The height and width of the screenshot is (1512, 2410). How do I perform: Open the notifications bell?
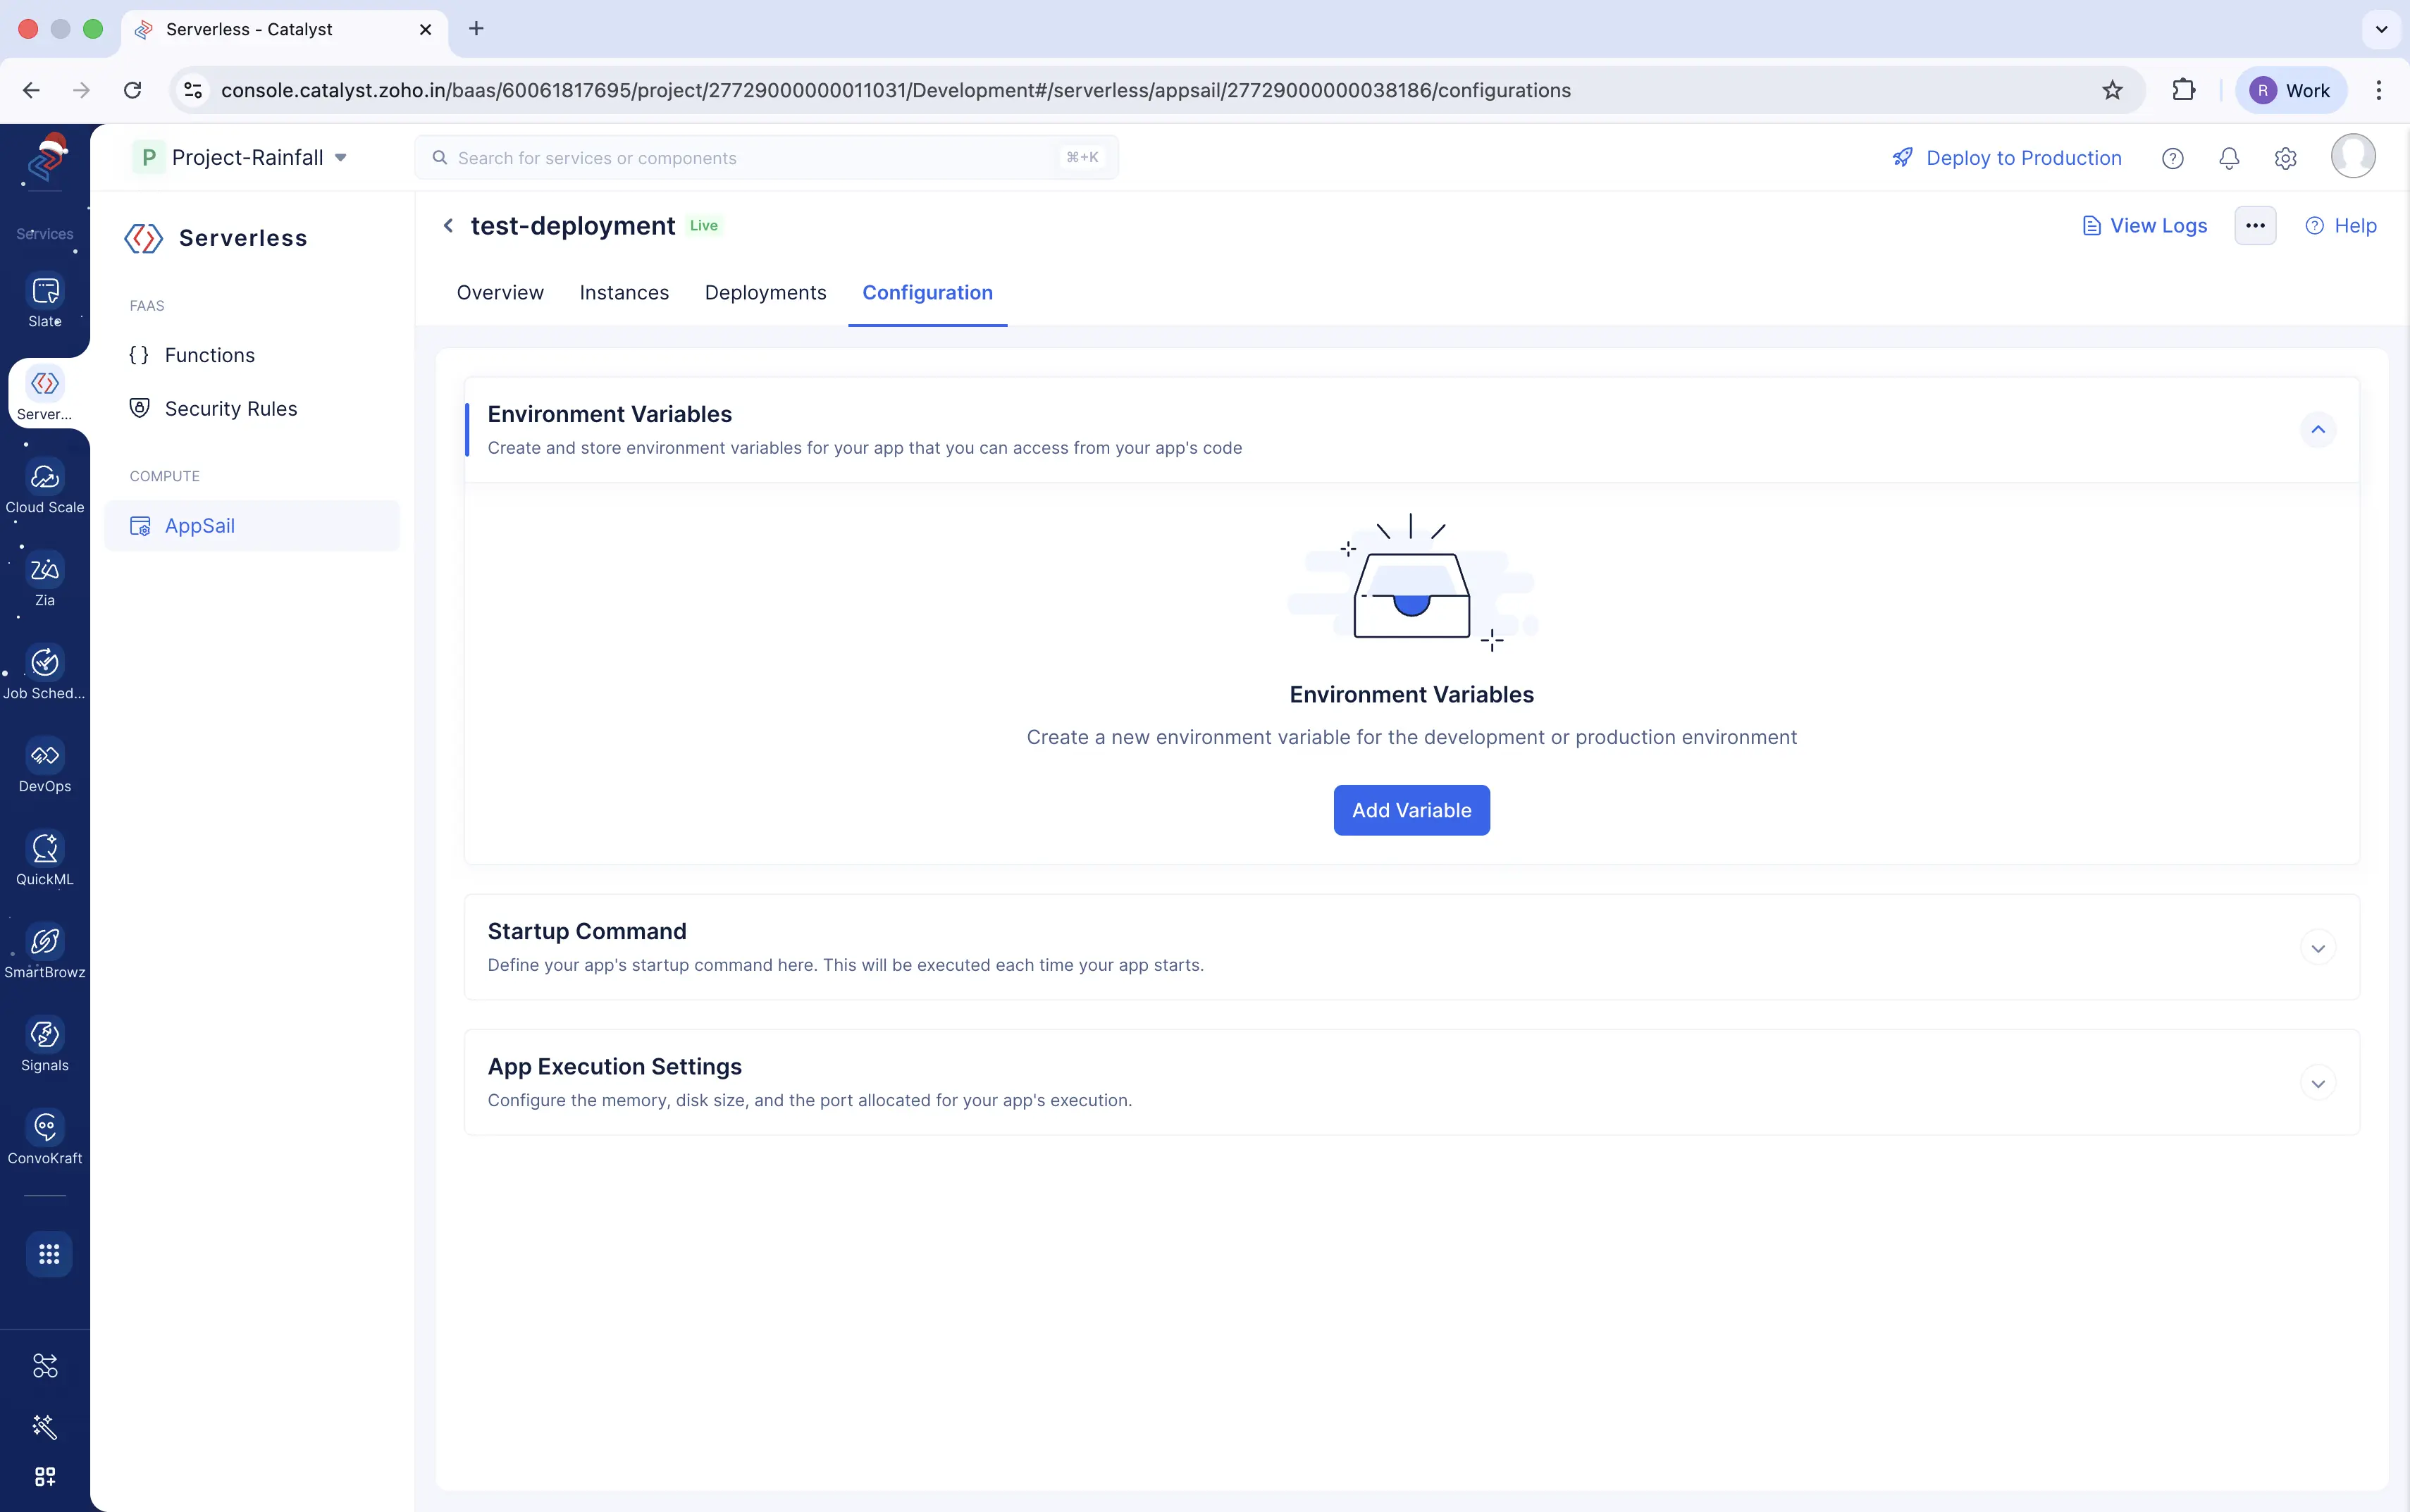tap(2228, 157)
